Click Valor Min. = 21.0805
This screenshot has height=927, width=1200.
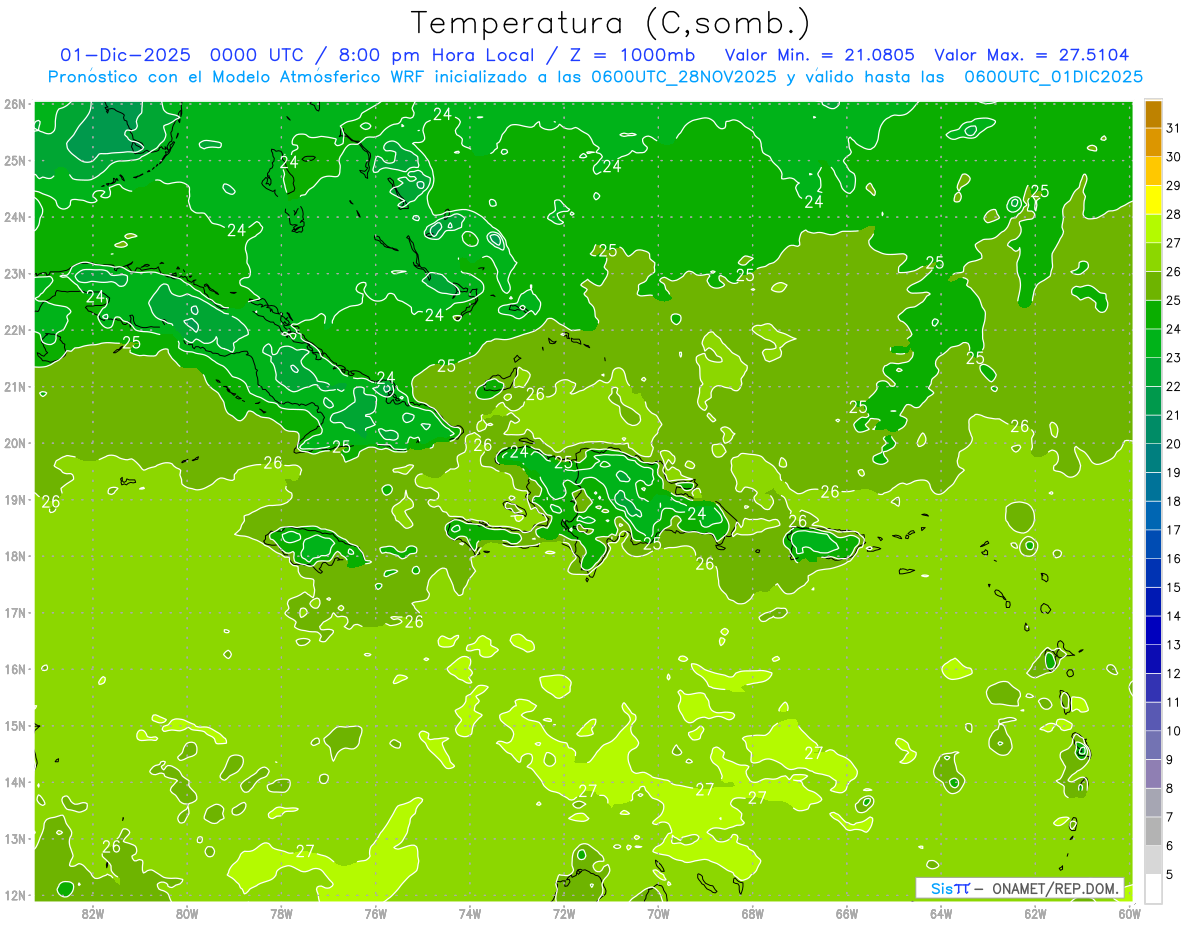tap(820, 55)
